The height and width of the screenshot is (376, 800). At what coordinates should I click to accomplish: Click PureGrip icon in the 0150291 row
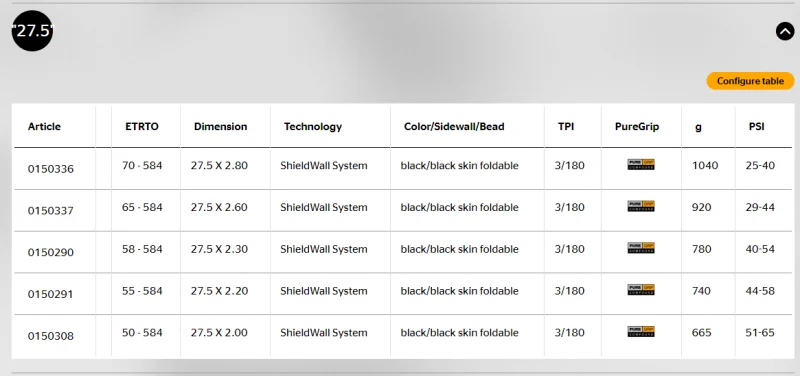coord(641,290)
